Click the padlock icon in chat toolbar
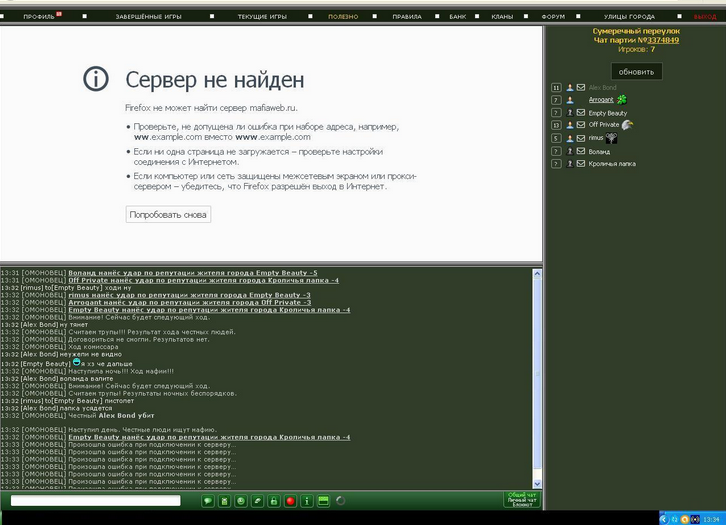The height and width of the screenshot is (525, 726). [273, 501]
